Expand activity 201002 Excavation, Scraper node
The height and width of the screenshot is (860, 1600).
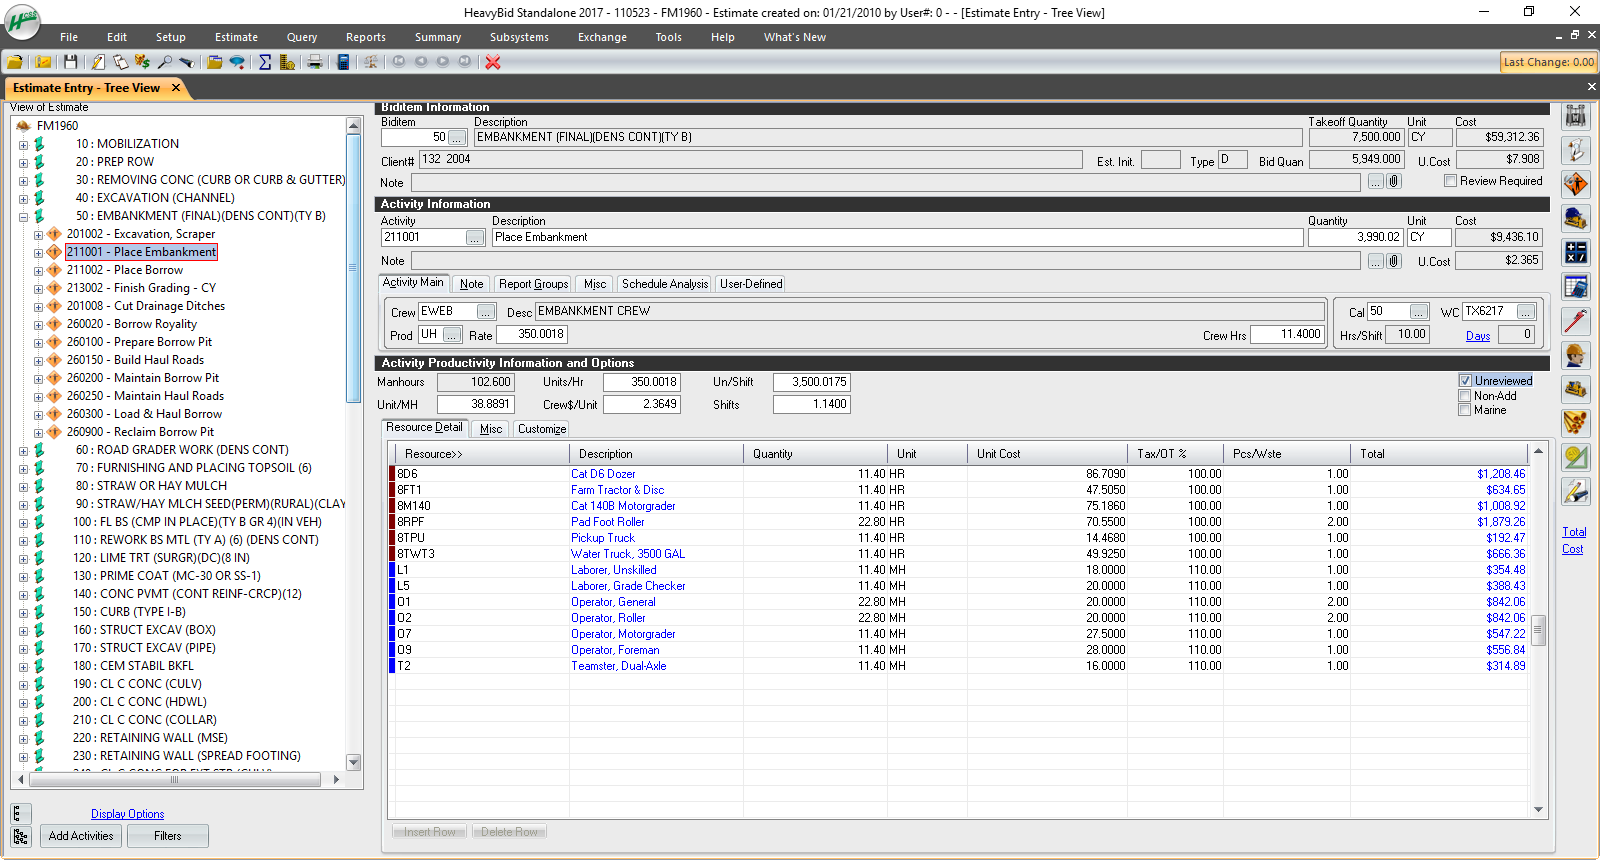pyautogui.click(x=39, y=235)
